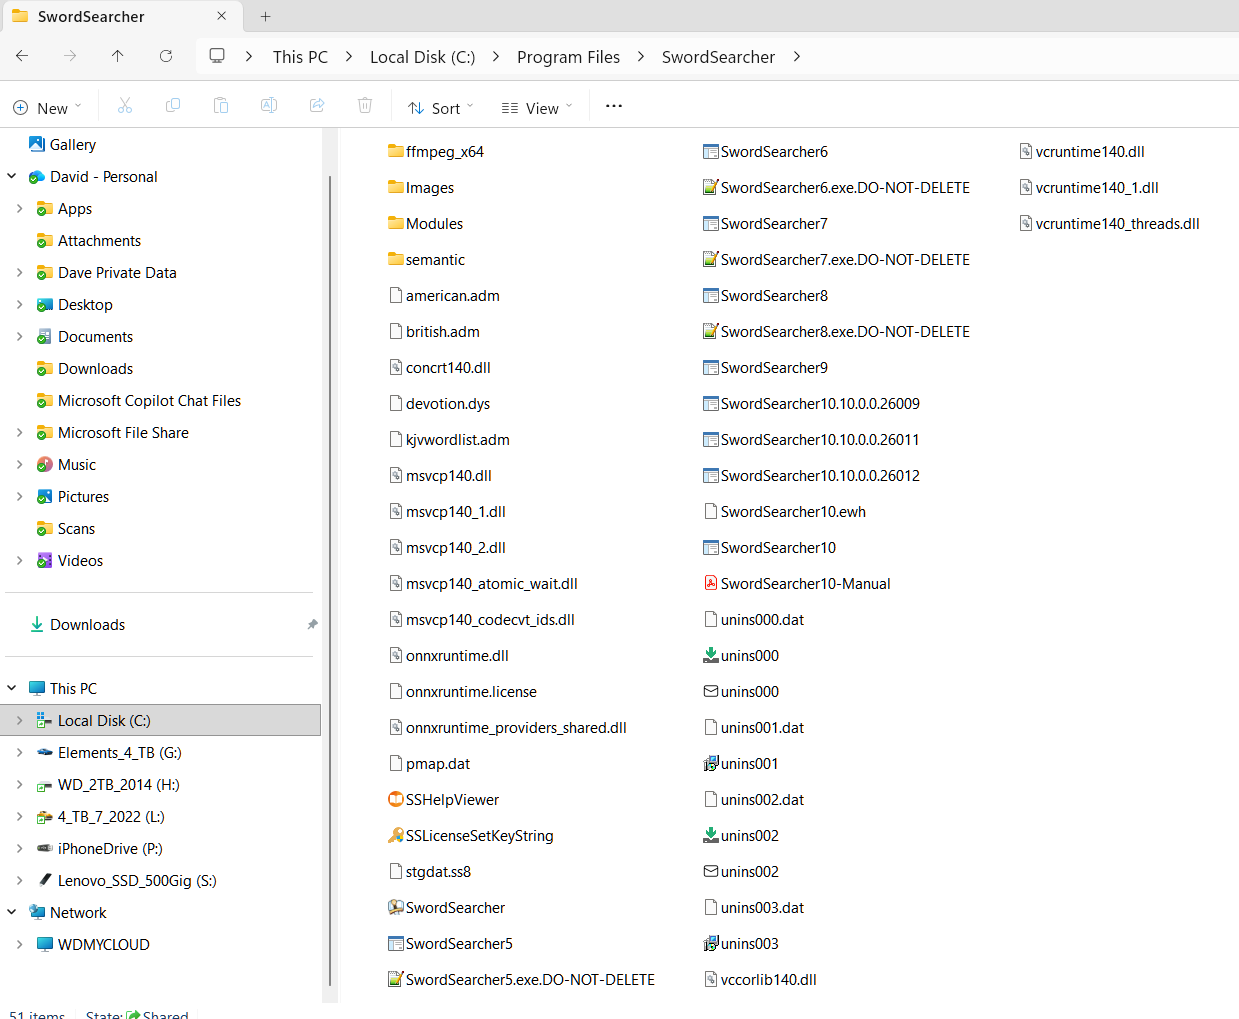Go up one folder level arrow
The width and height of the screenshot is (1239, 1019).
[x=118, y=56]
